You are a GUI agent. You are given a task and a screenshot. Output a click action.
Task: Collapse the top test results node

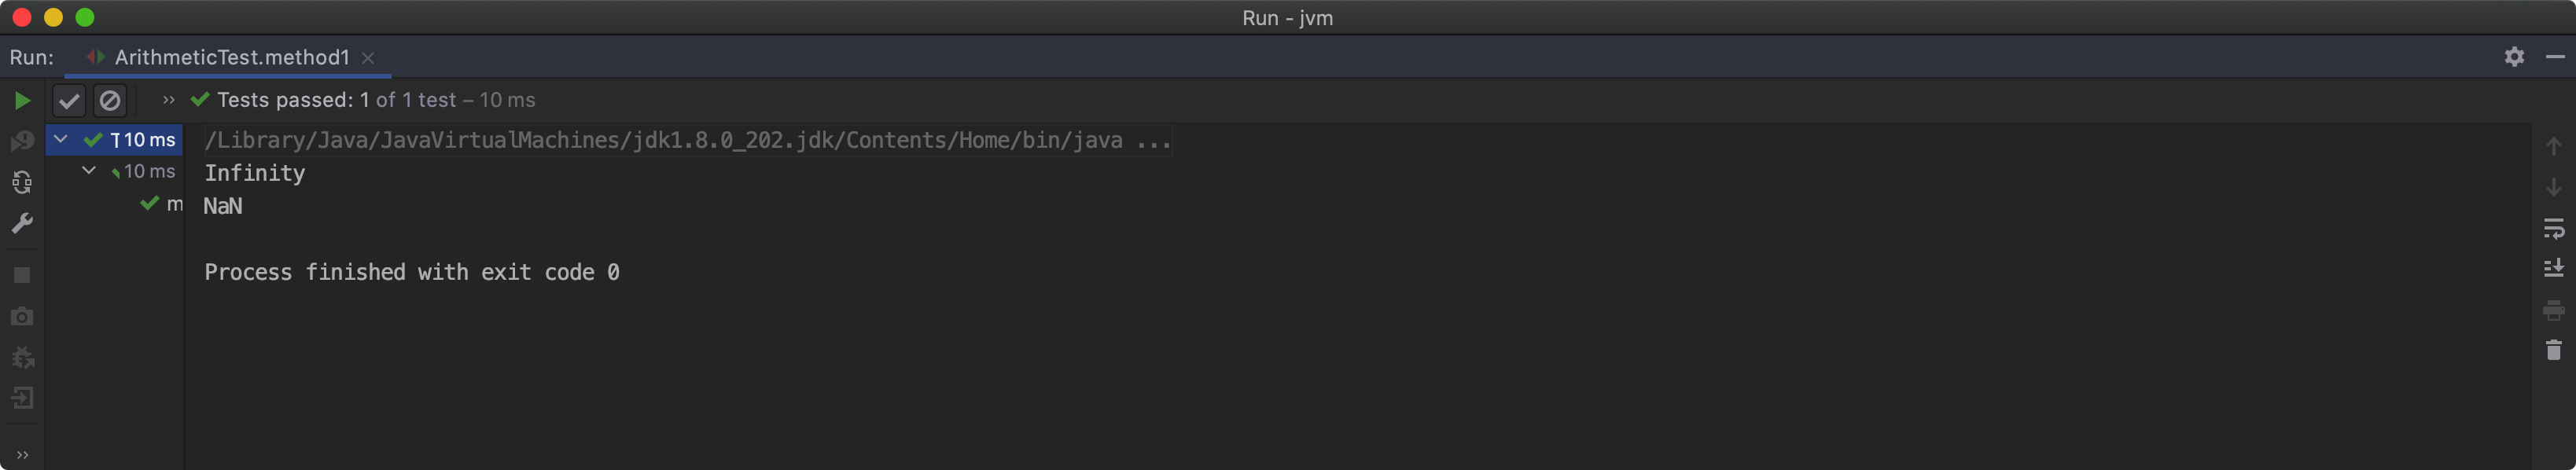(61, 139)
